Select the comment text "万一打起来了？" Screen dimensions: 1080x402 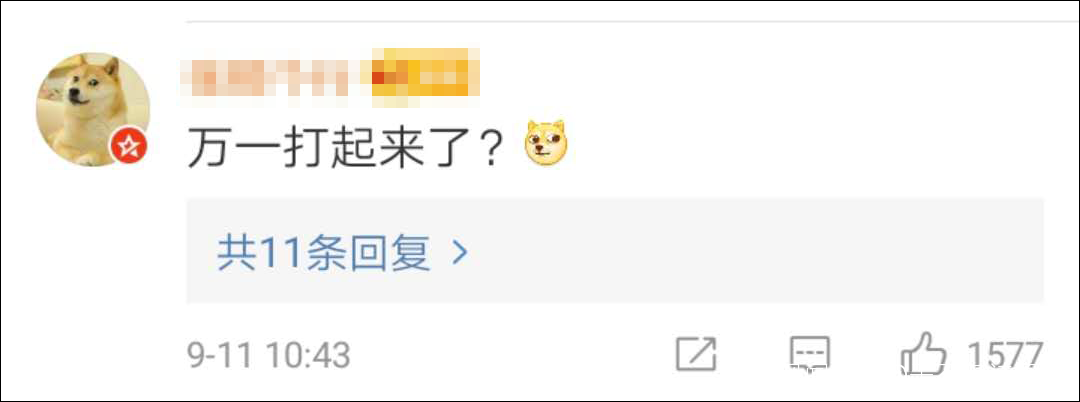click(x=344, y=146)
